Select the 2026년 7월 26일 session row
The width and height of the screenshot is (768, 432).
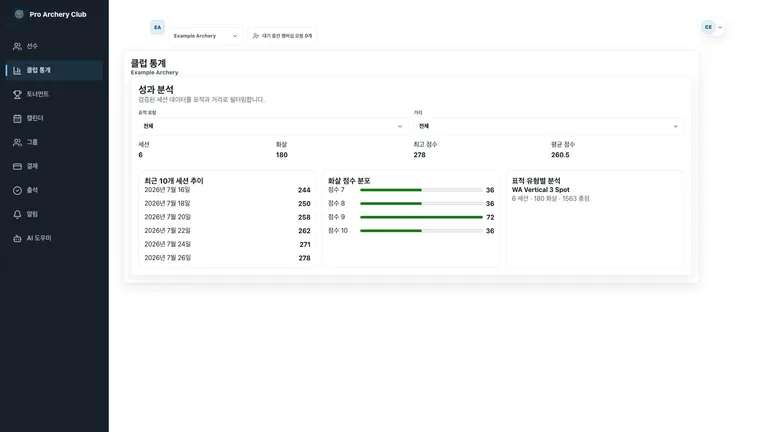(227, 258)
